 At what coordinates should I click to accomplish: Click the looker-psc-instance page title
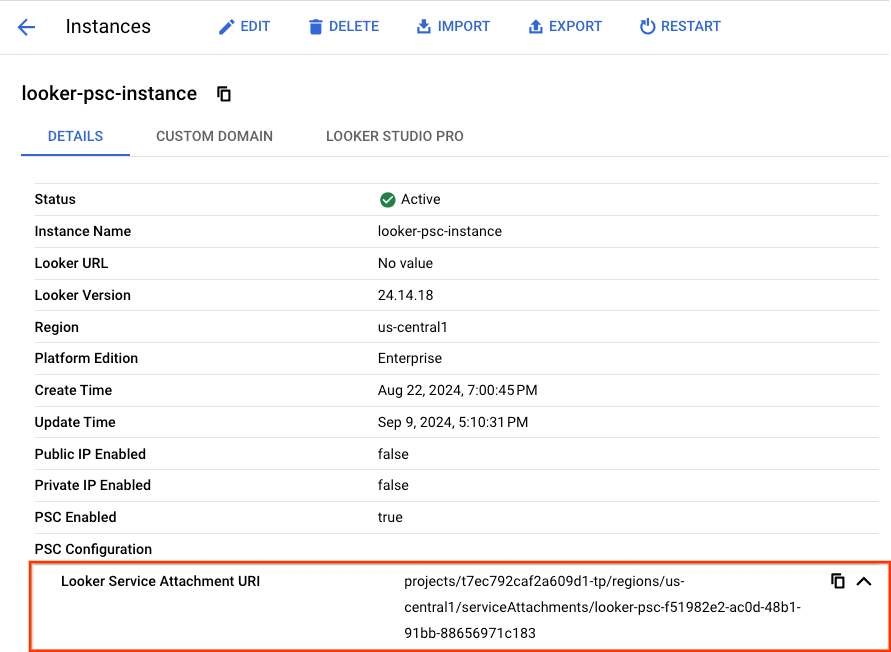tap(109, 94)
